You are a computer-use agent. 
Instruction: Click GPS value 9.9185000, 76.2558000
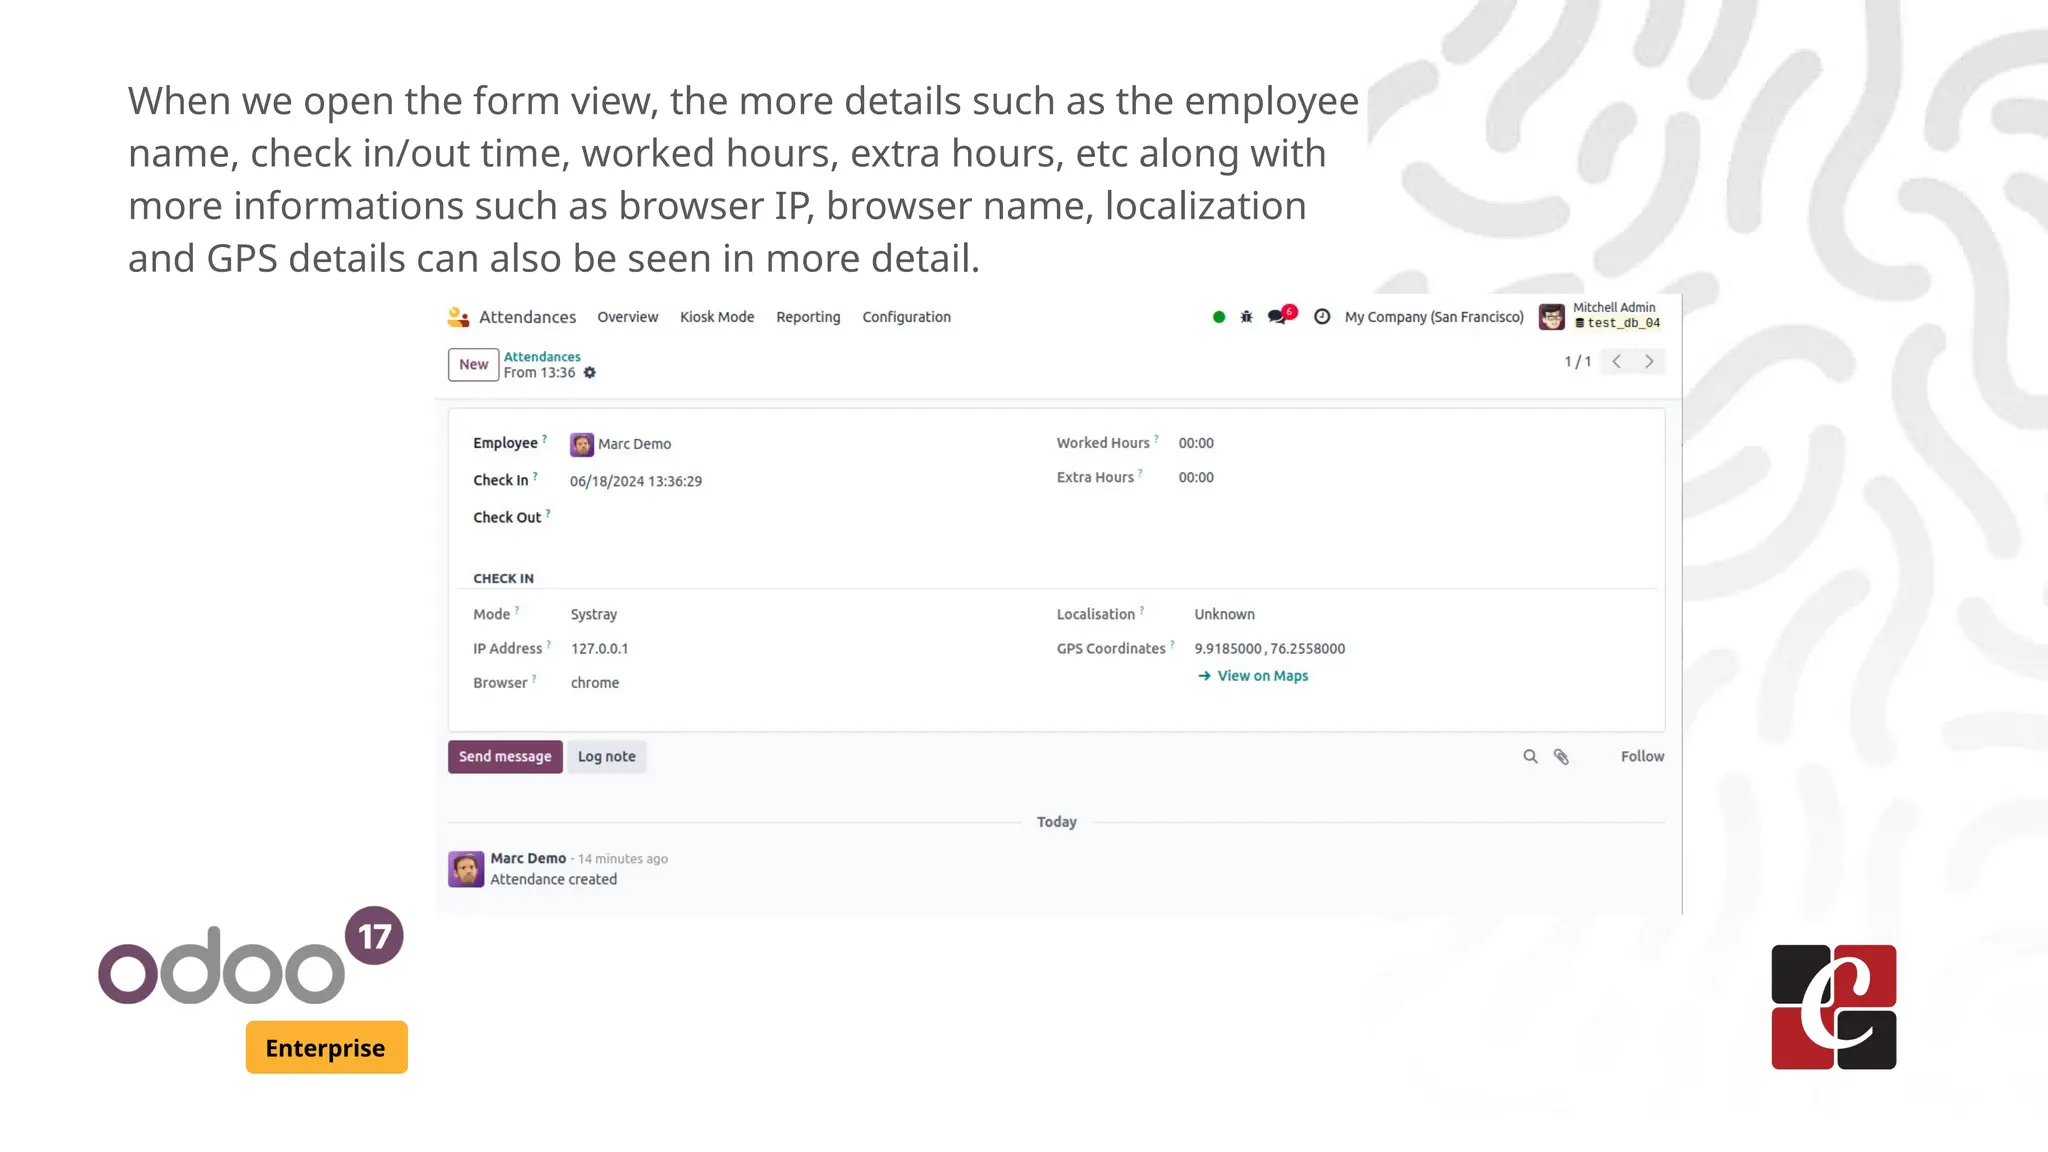[1270, 649]
